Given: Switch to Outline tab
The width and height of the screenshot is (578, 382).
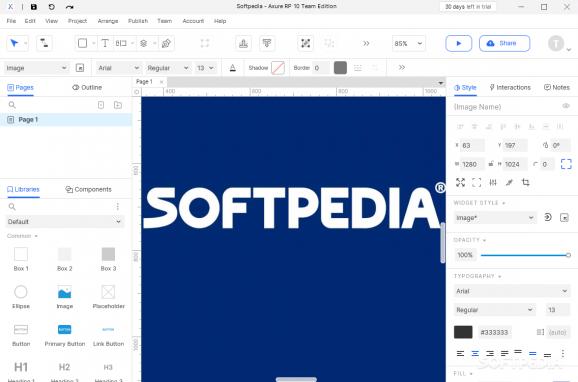Looking at the screenshot, I should [x=87, y=87].
